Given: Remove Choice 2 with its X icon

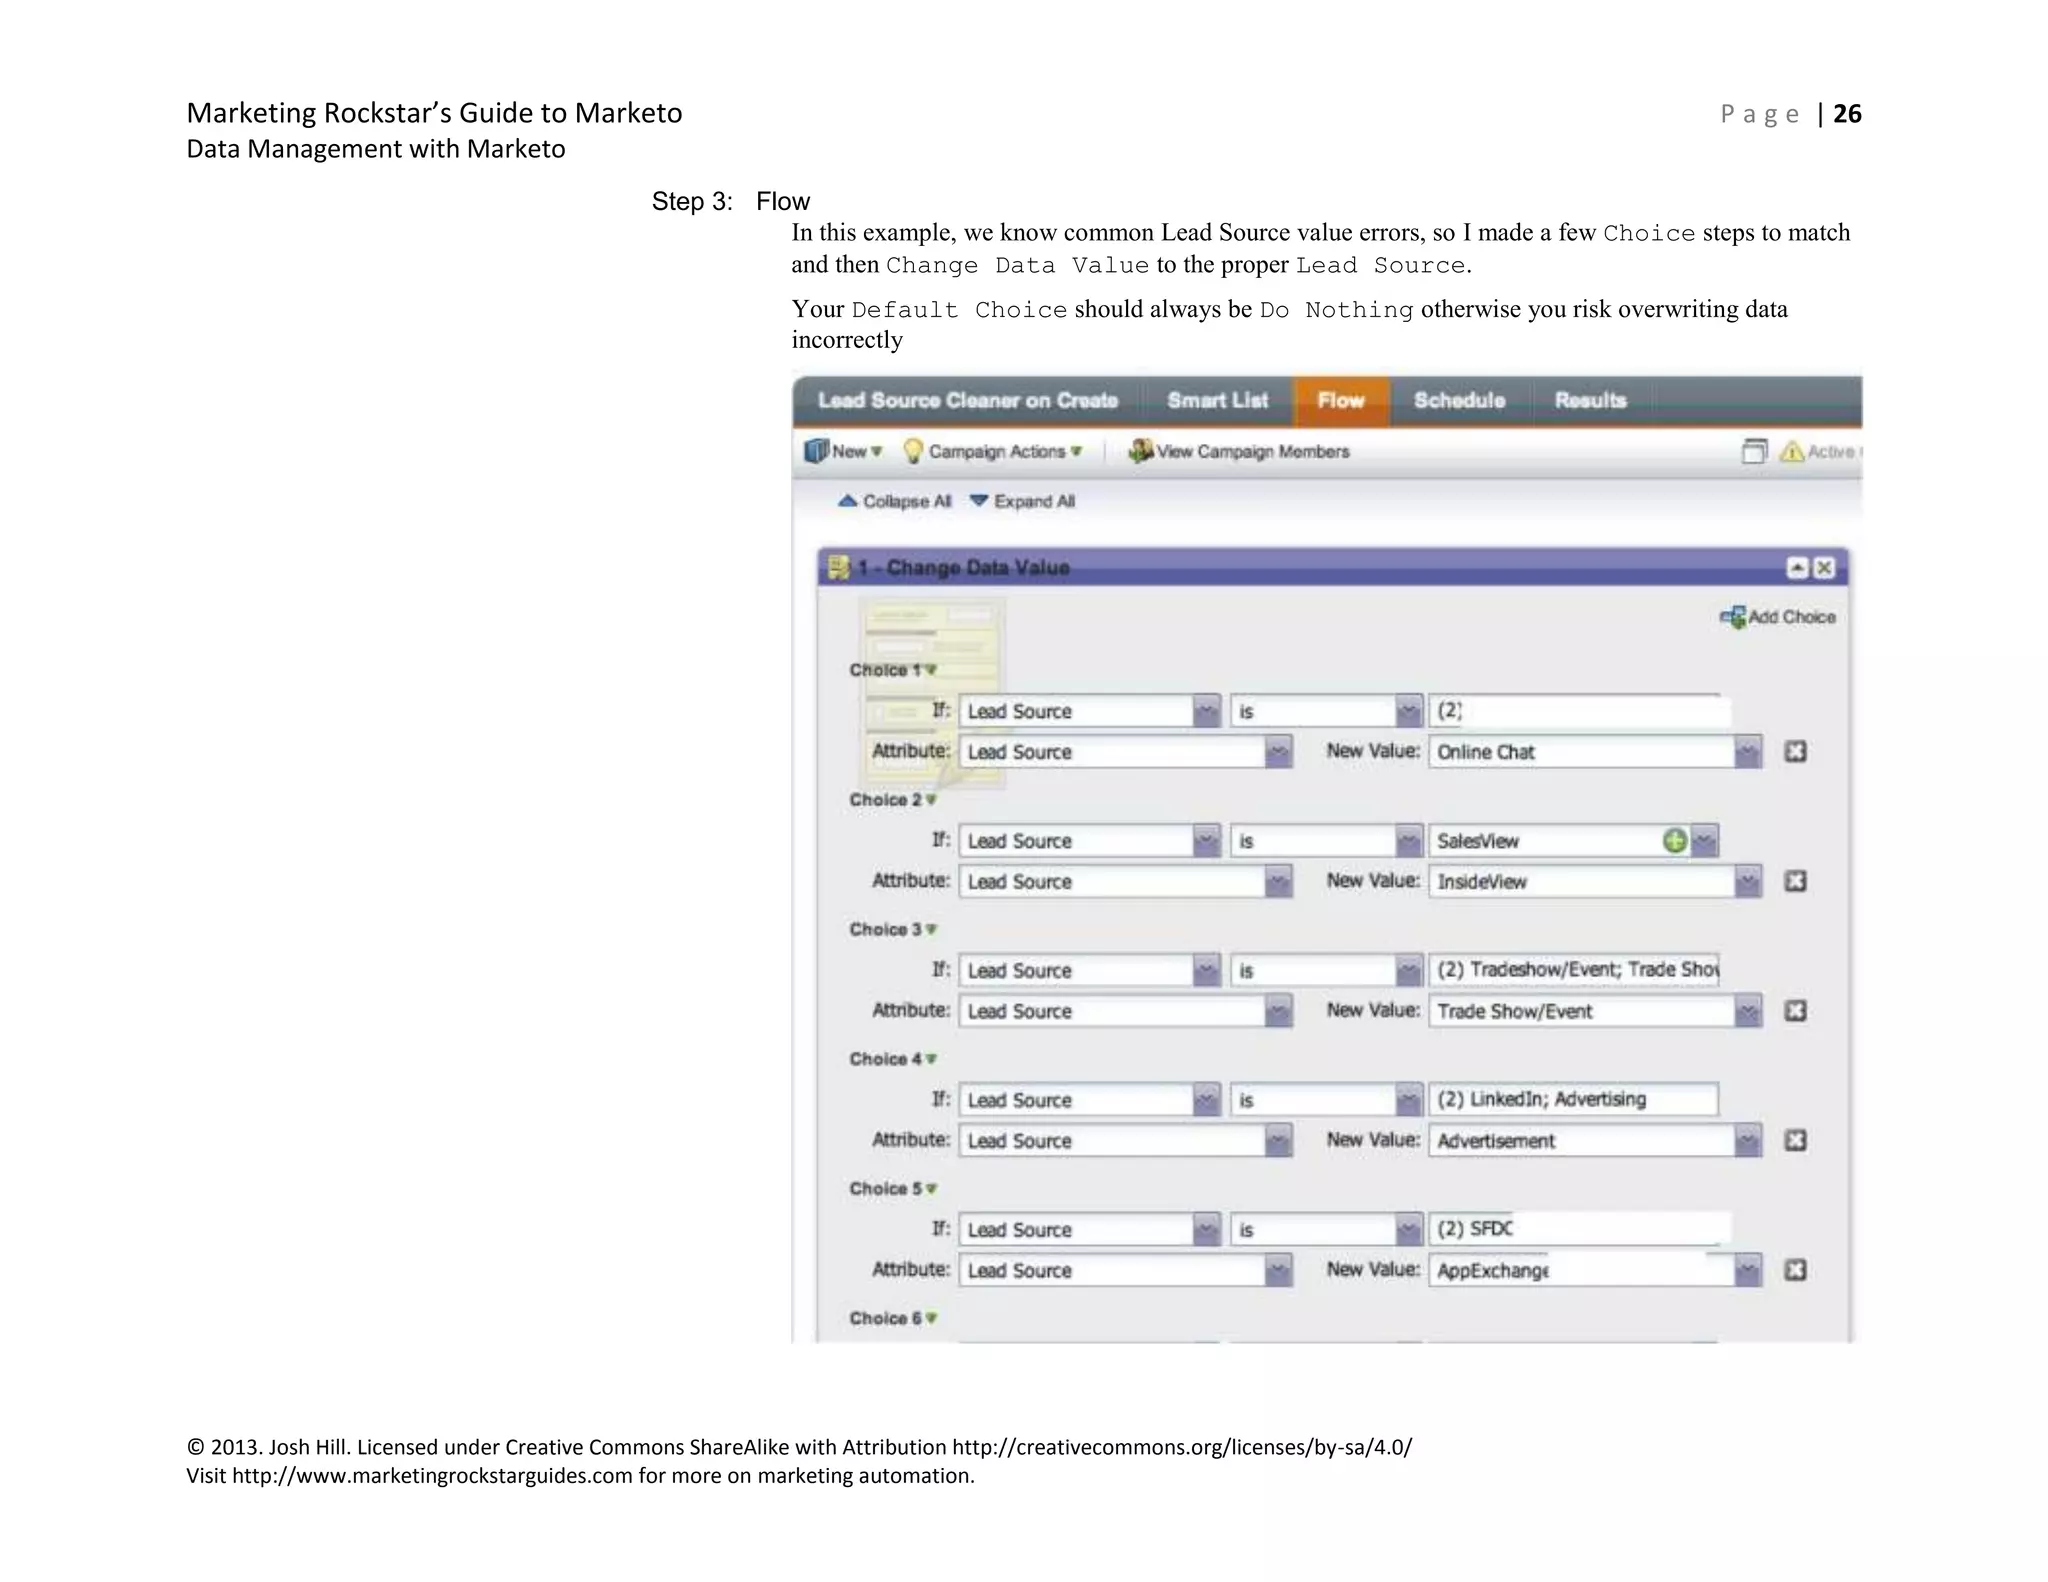Looking at the screenshot, I should [1796, 881].
